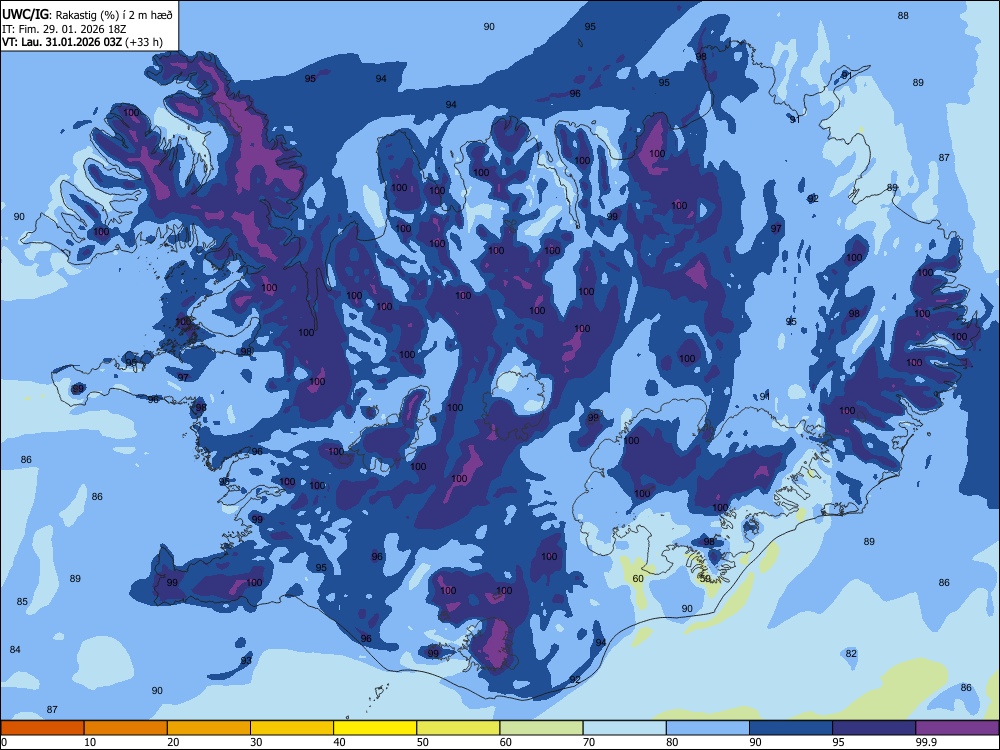Click the '93' humidity value on the map
Screen dimensions: 1000x750
coord(246,660)
